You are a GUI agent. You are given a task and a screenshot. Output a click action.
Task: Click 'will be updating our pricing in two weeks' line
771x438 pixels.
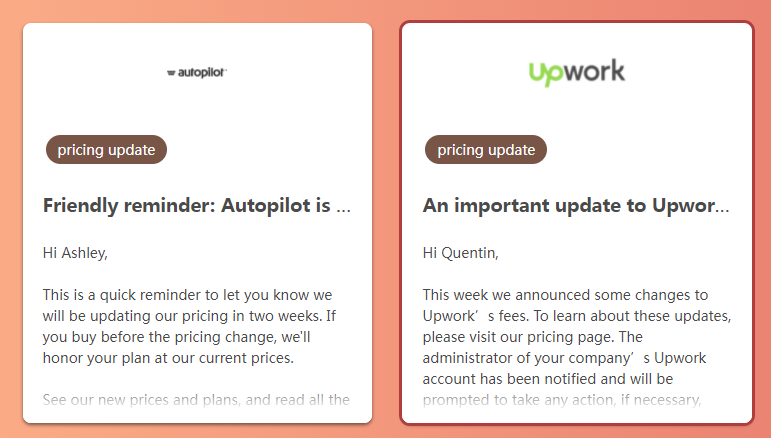[x=189, y=316]
